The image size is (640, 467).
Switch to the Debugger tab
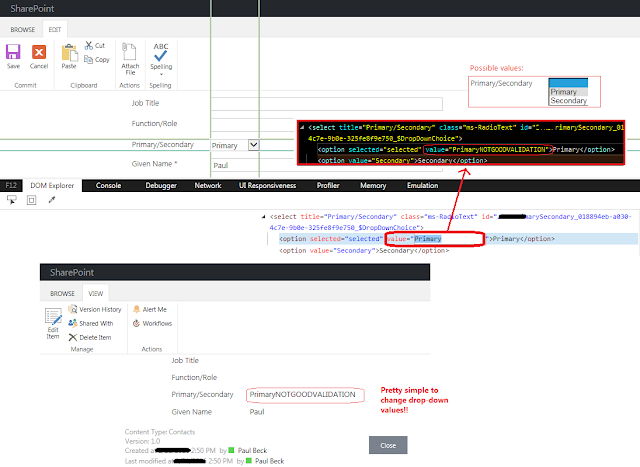(x=161, y=185)
